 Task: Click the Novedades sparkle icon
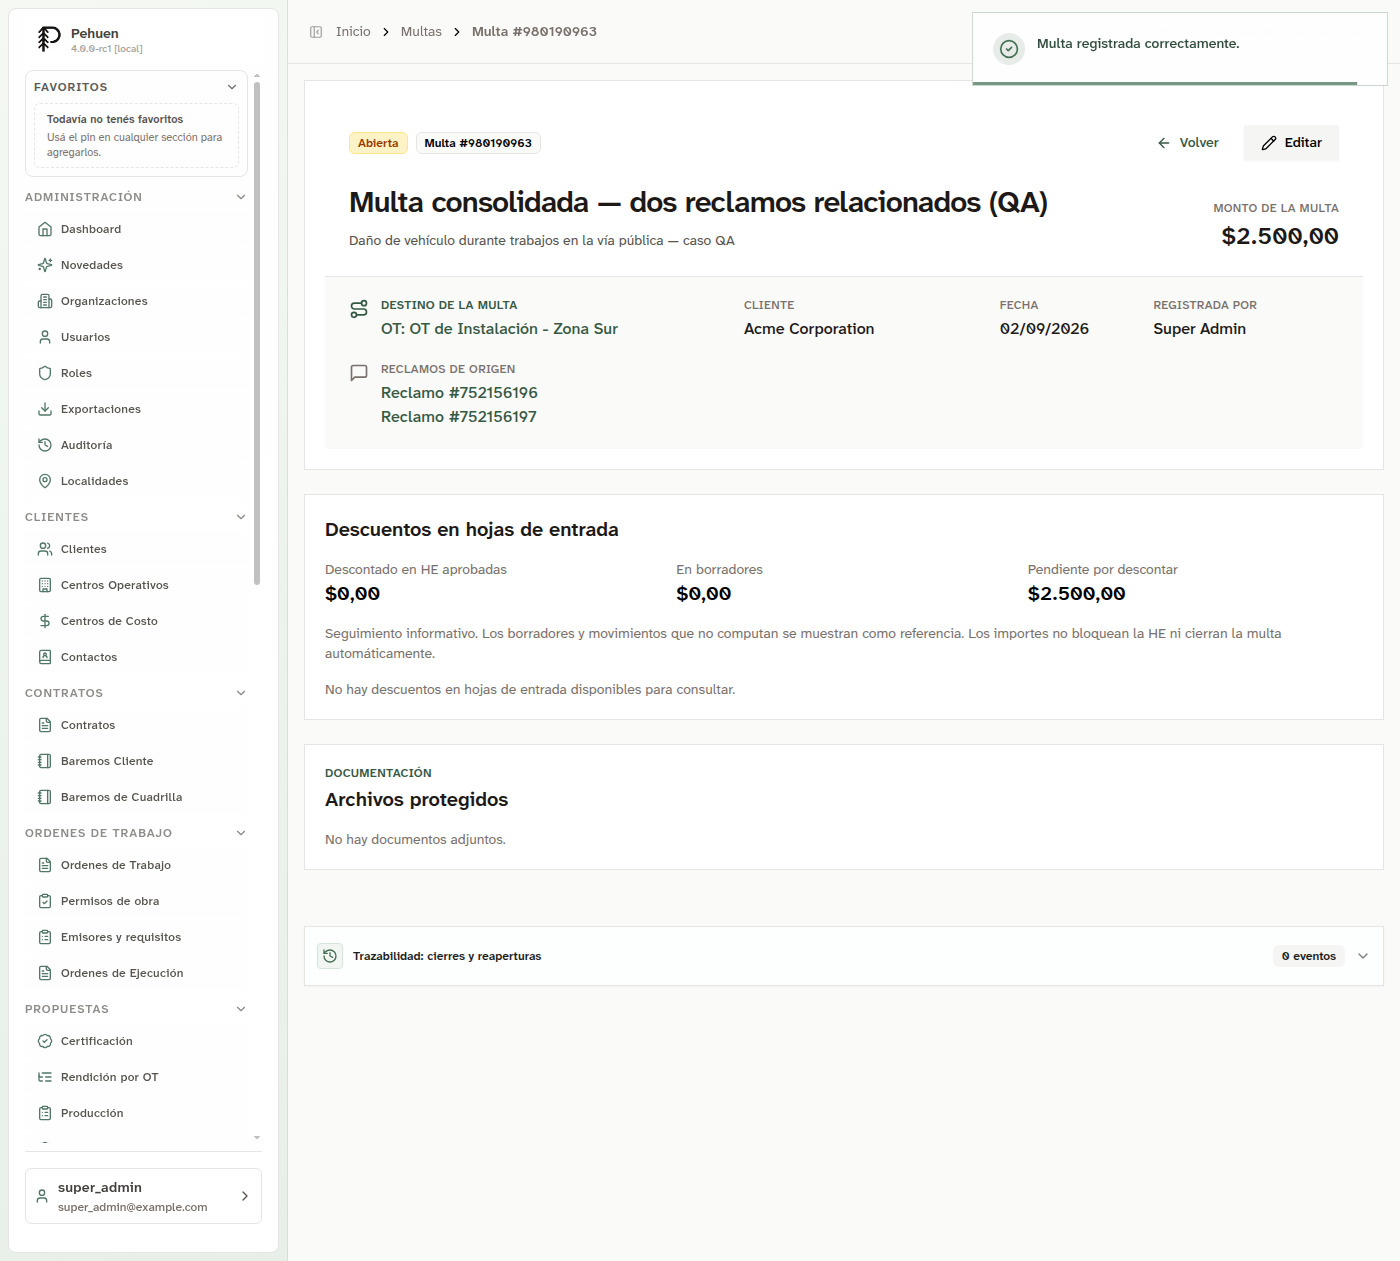[45, 265]
